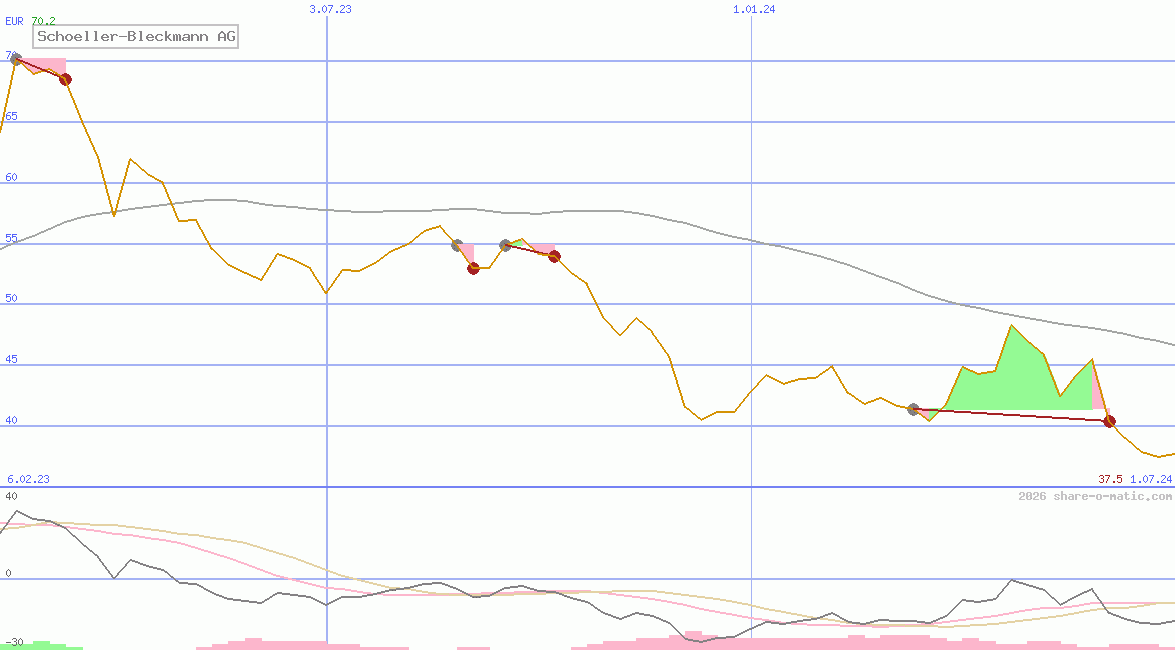Viewport: 1175px width, 650px height.
Task: Select the red exit marker near 54
Action: point(554,256)
